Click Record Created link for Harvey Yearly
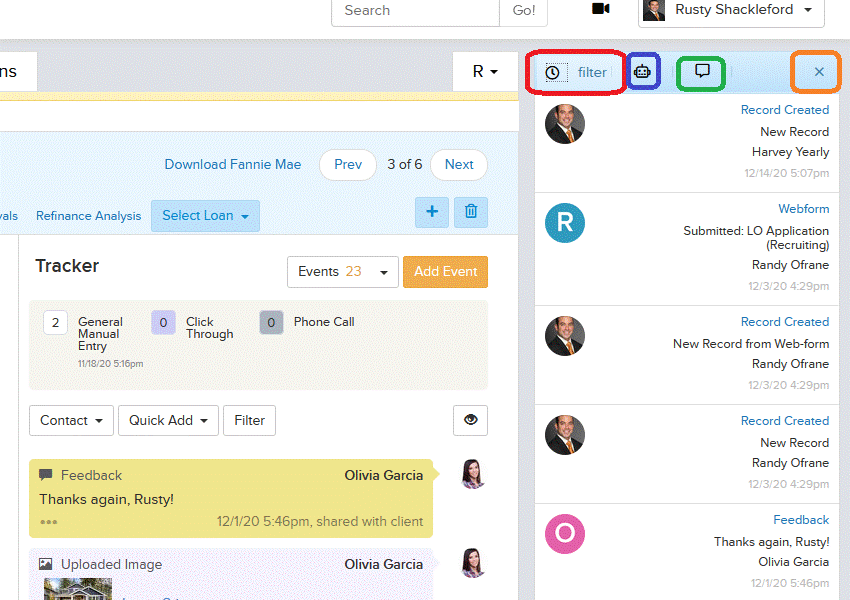The height and width of the screenshot is (600, 850). coord(784,110)
